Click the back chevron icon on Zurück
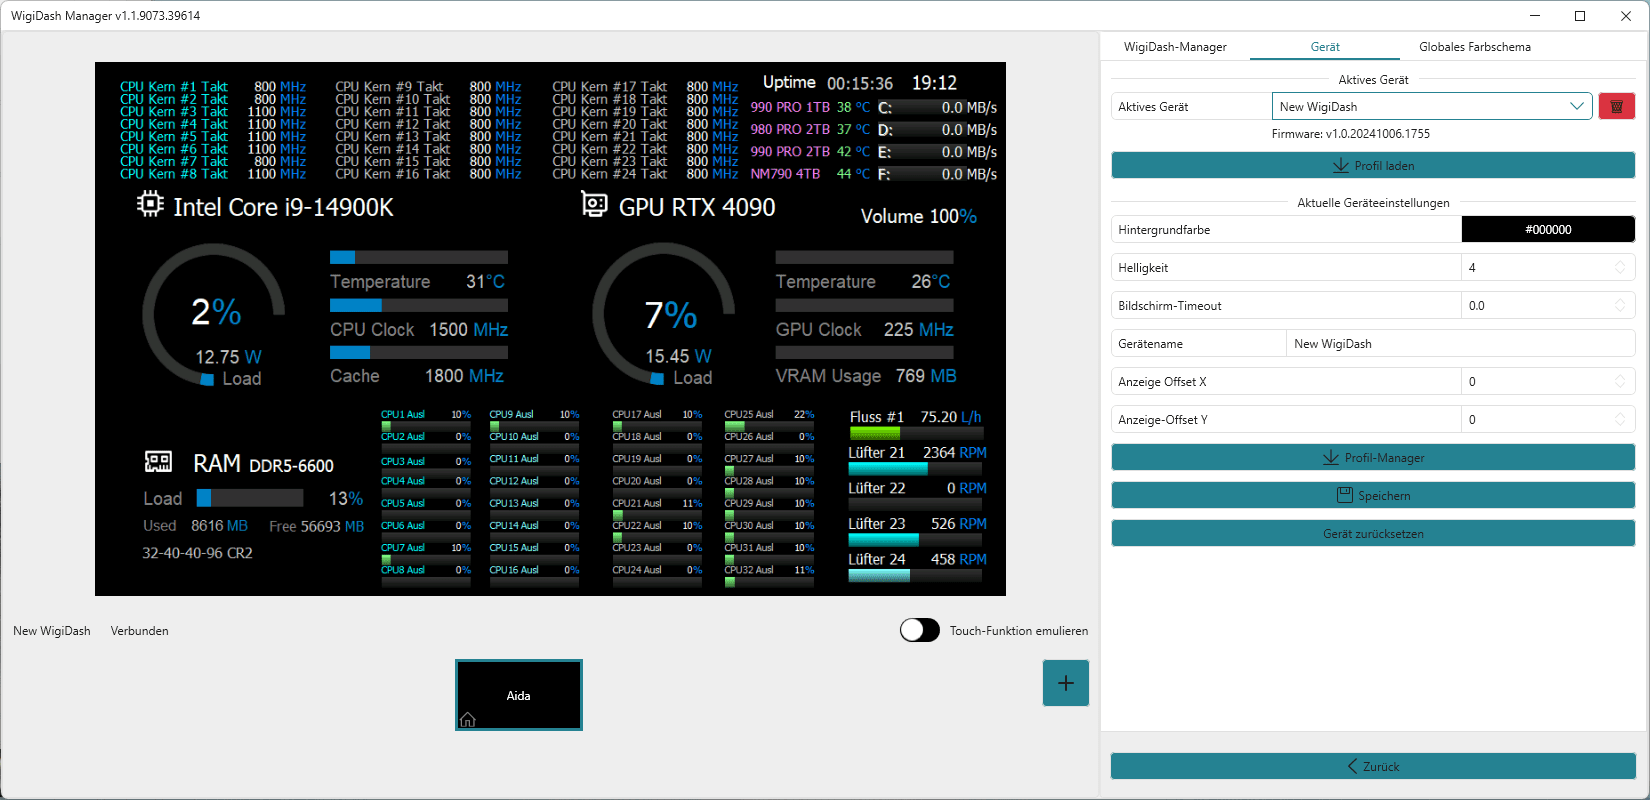Screen dimensions: 1650x800 point(1352,767)
